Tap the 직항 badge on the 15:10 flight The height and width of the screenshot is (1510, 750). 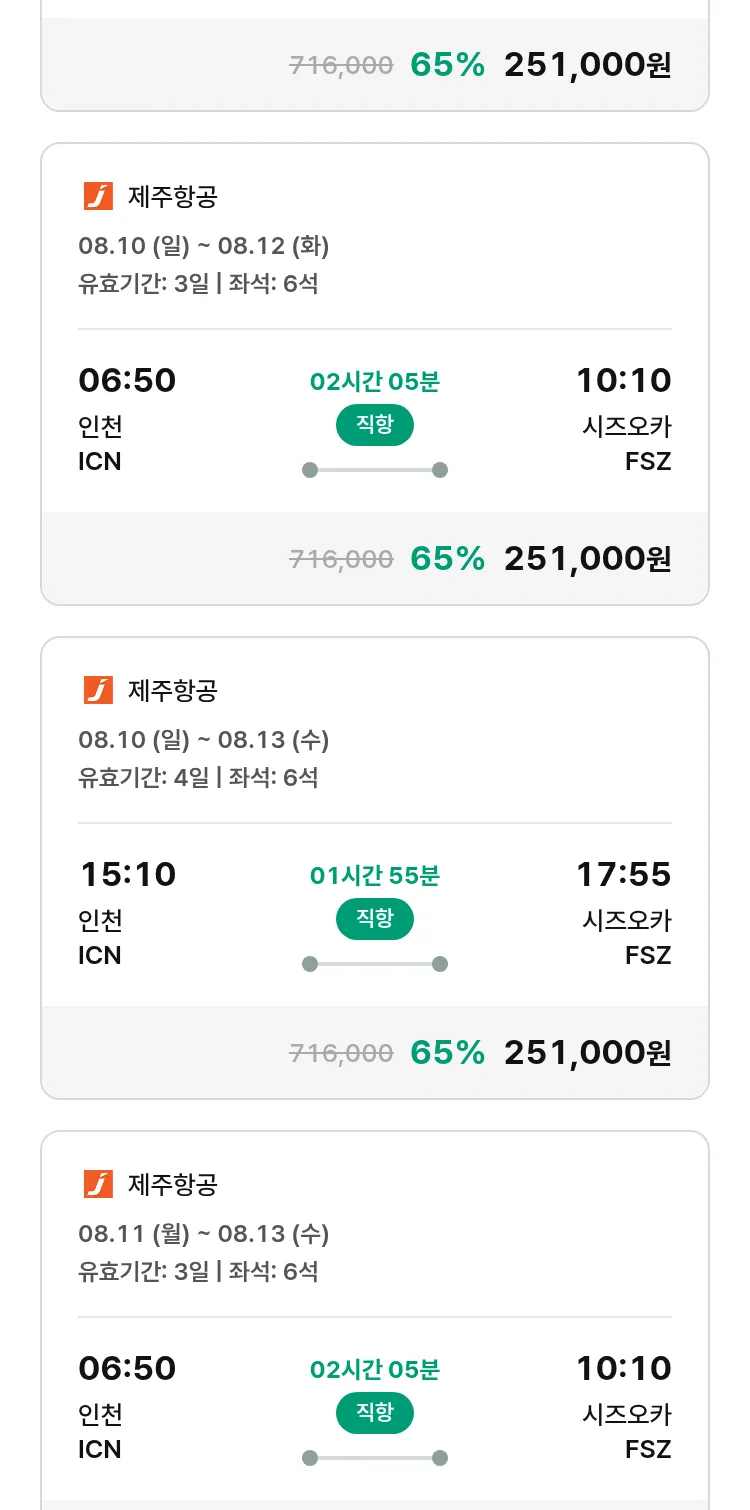(374, 919)
